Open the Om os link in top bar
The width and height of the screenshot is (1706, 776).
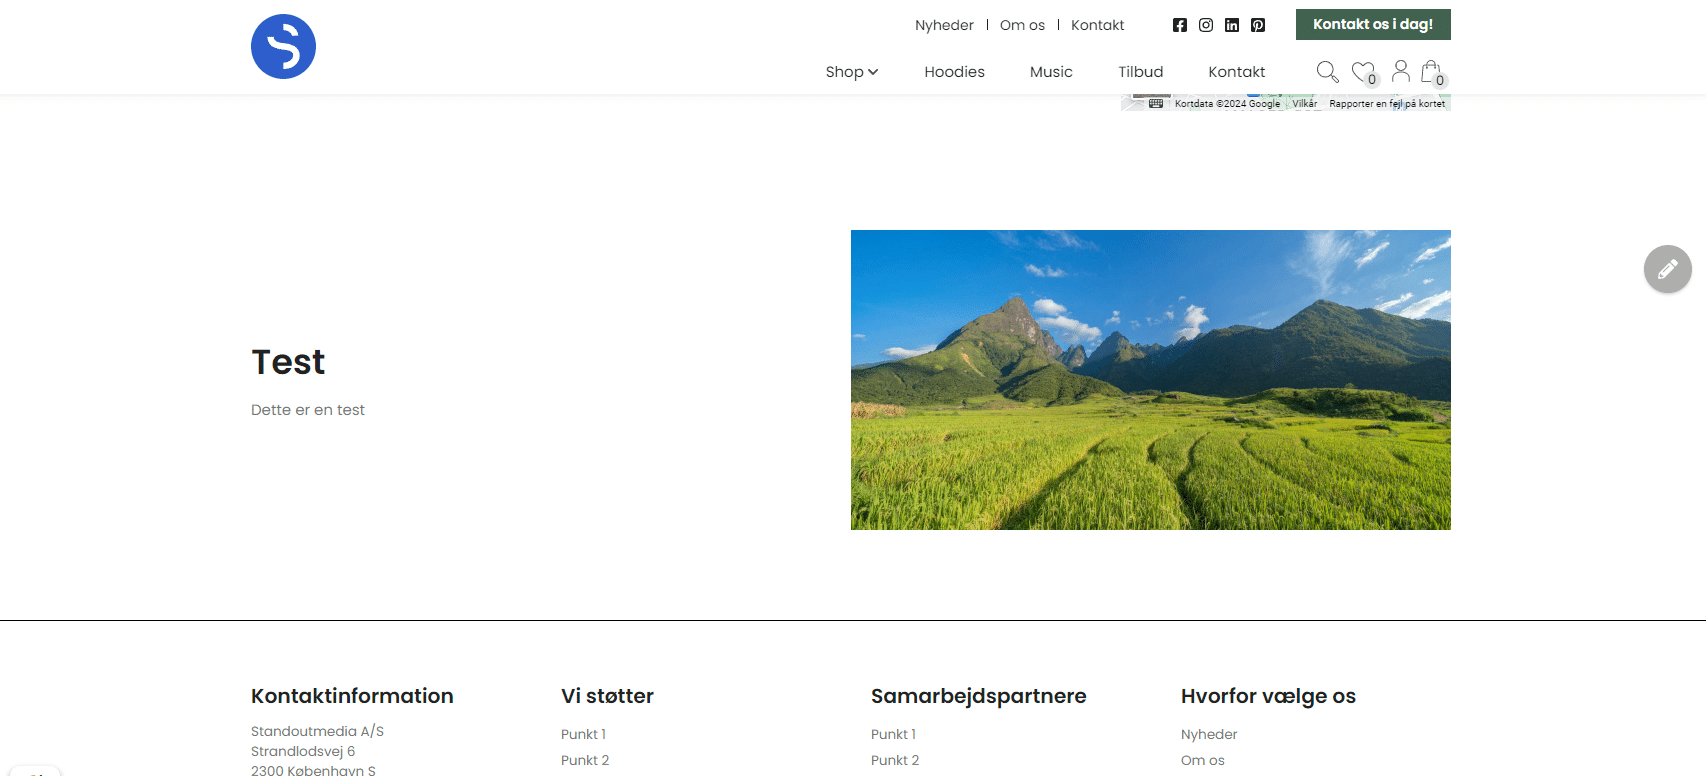[1022, 25]
